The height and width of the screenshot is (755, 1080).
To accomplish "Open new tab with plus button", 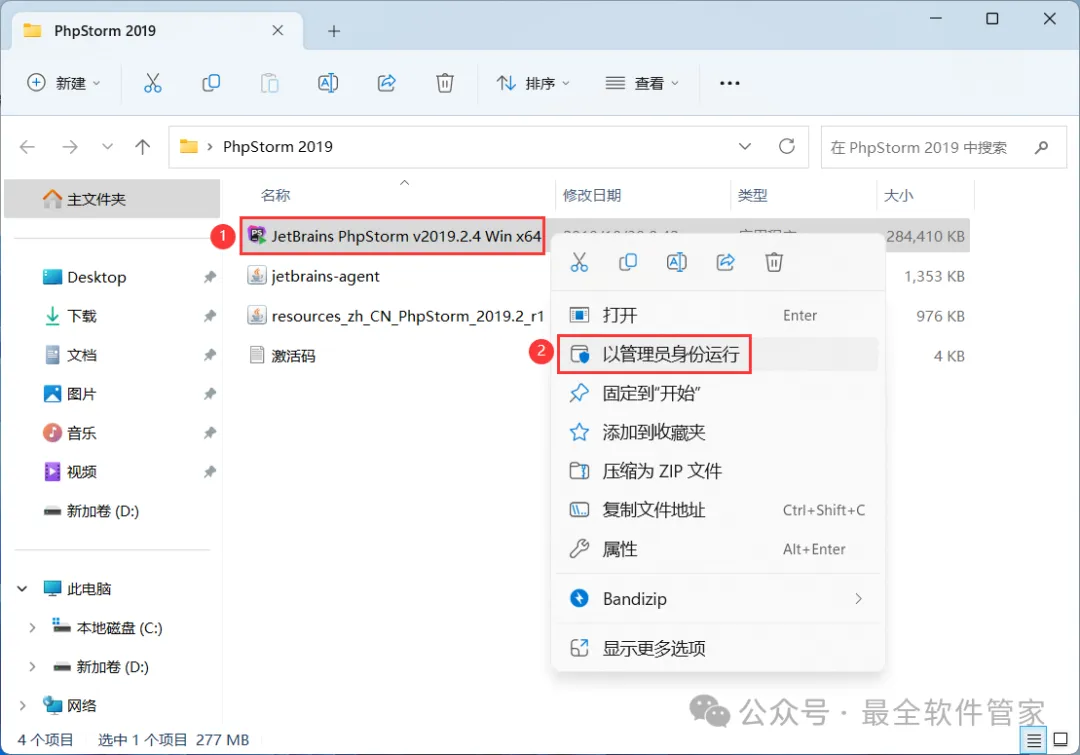I will [x=334, y=31].
